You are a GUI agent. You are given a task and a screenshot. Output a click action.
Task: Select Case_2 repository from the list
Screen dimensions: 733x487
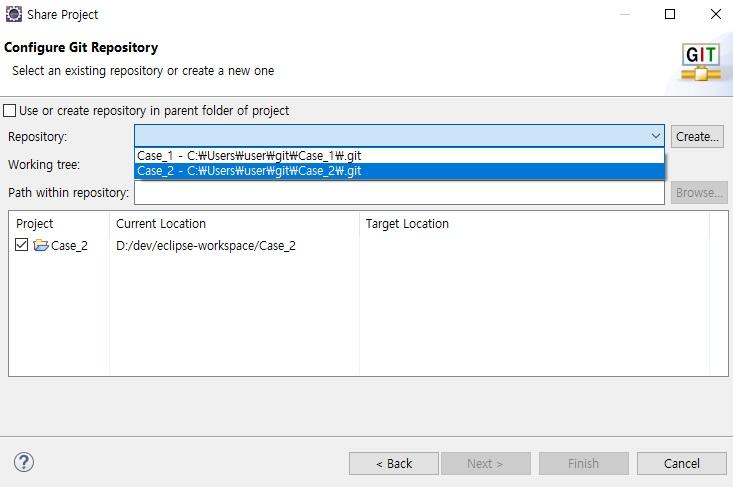[x=399, y=171]
